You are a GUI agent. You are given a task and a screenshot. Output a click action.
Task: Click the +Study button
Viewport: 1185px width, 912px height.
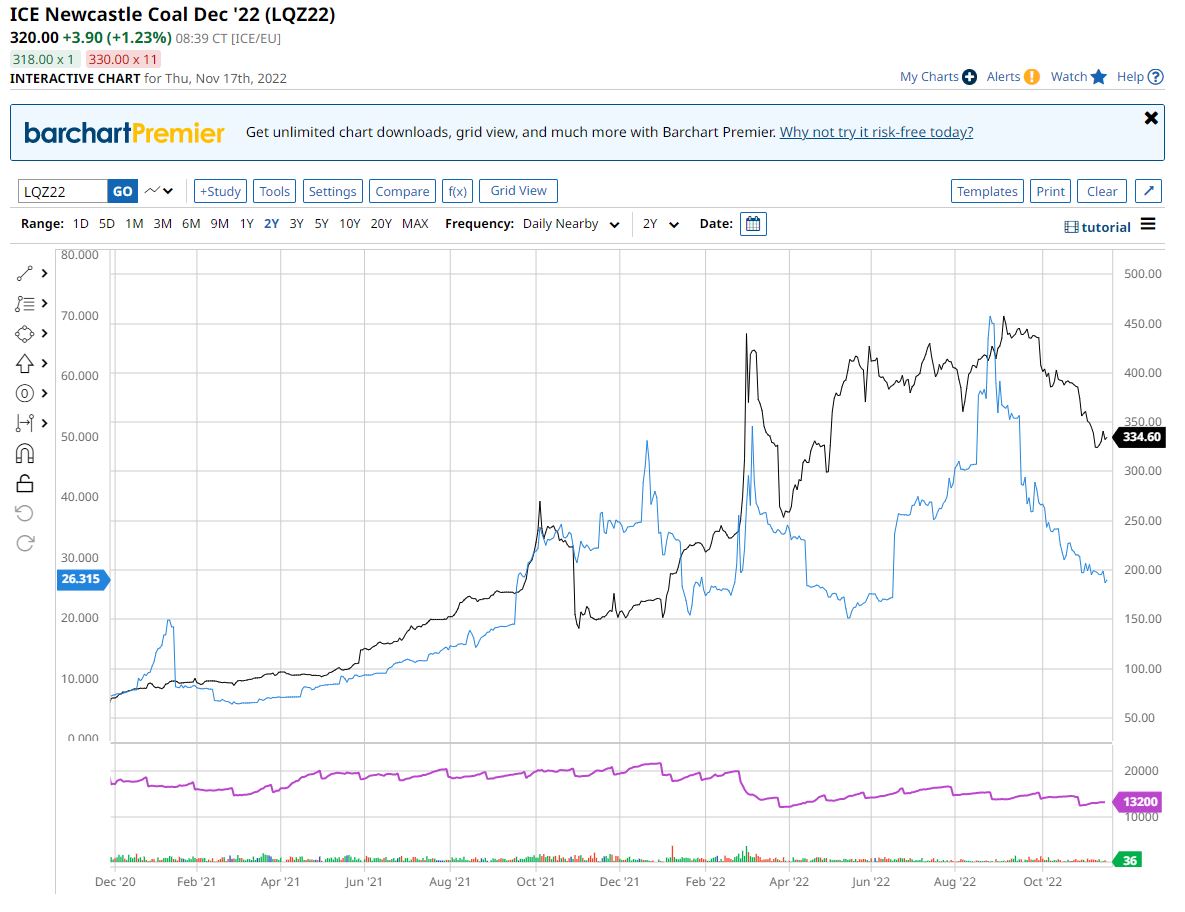click(x=220, y=191)
